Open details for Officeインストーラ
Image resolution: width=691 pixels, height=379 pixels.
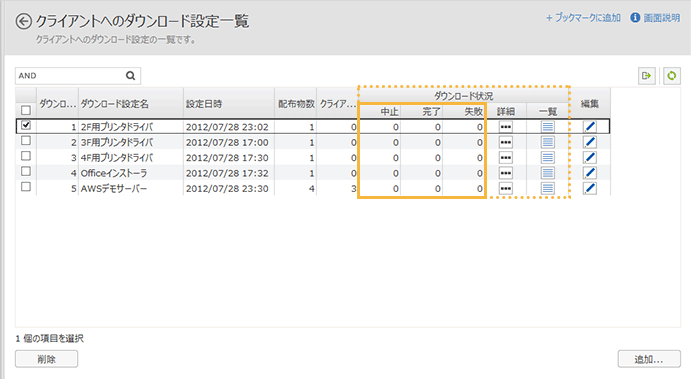(506, 173)
